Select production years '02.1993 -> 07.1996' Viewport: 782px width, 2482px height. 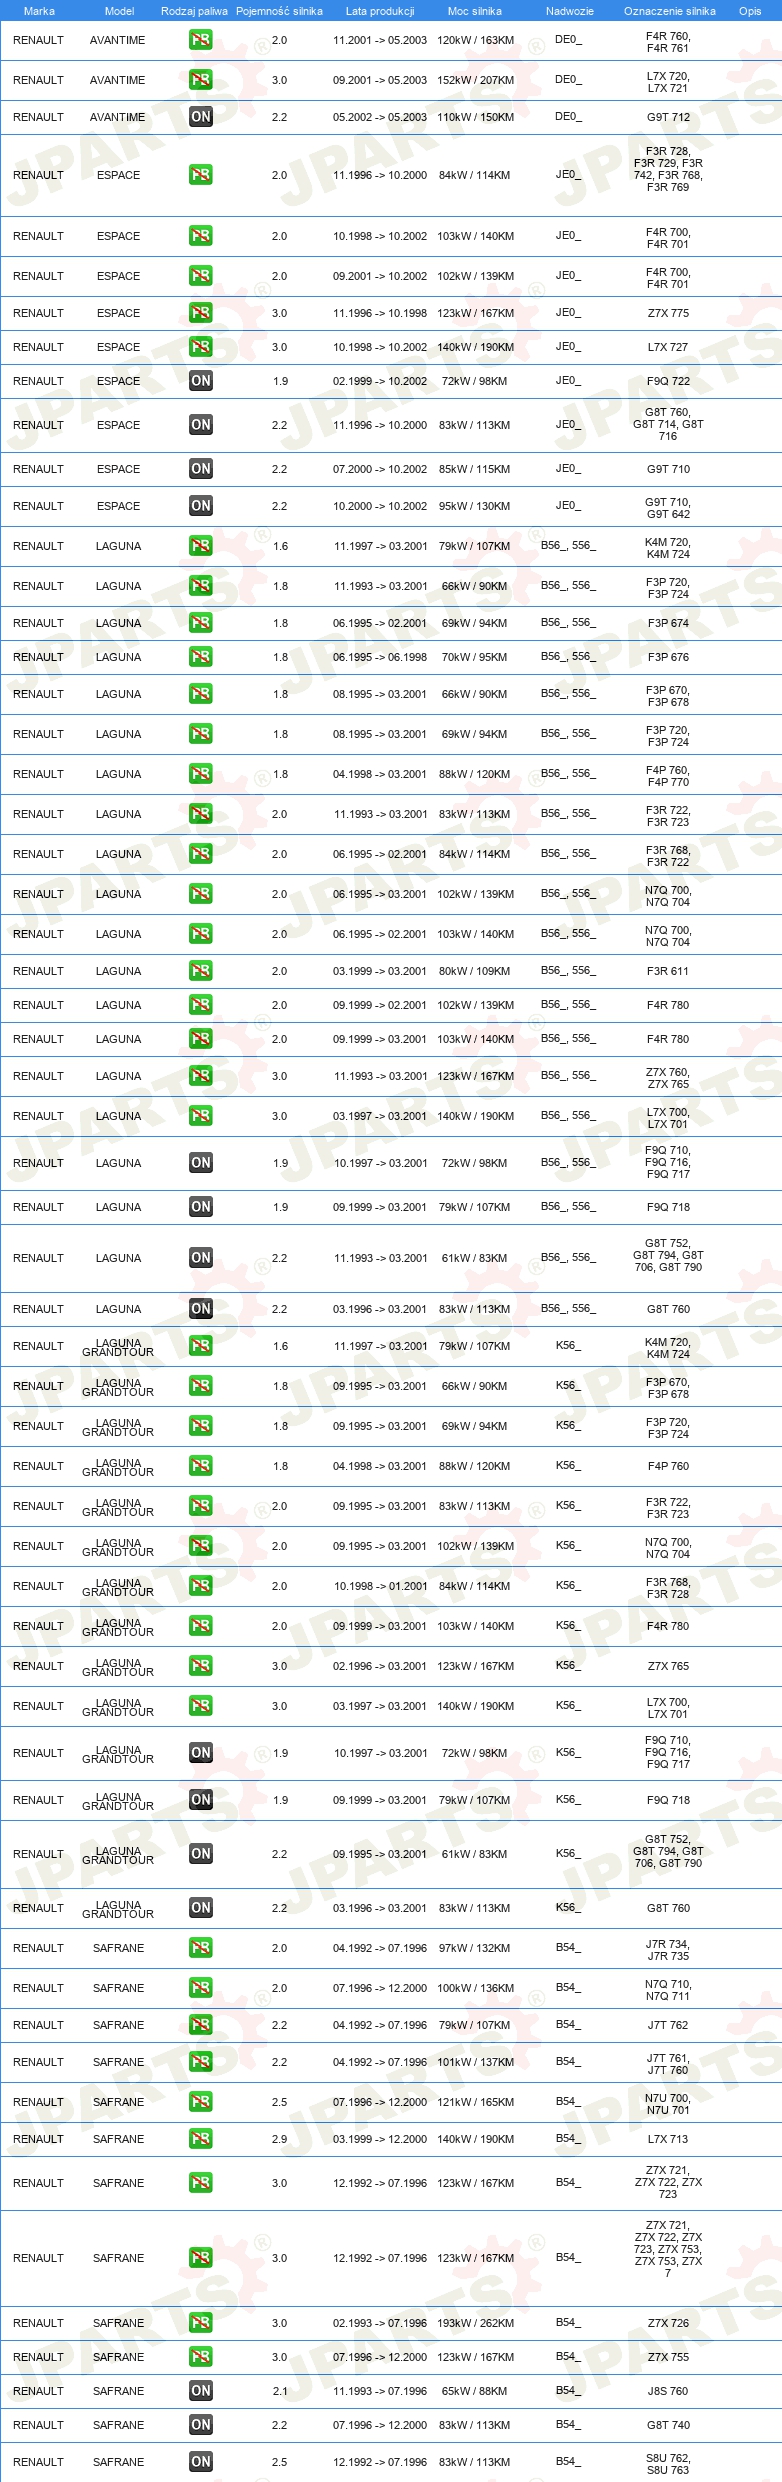pos(380,2323)
